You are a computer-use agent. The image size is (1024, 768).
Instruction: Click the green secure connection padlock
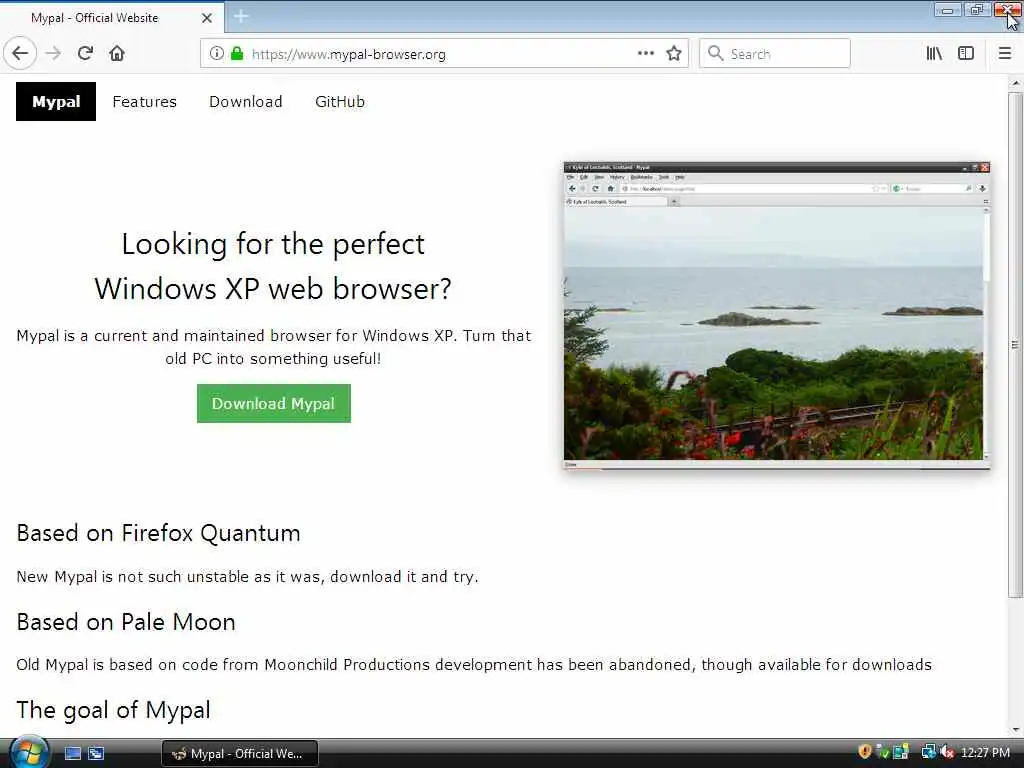point(237,54)
